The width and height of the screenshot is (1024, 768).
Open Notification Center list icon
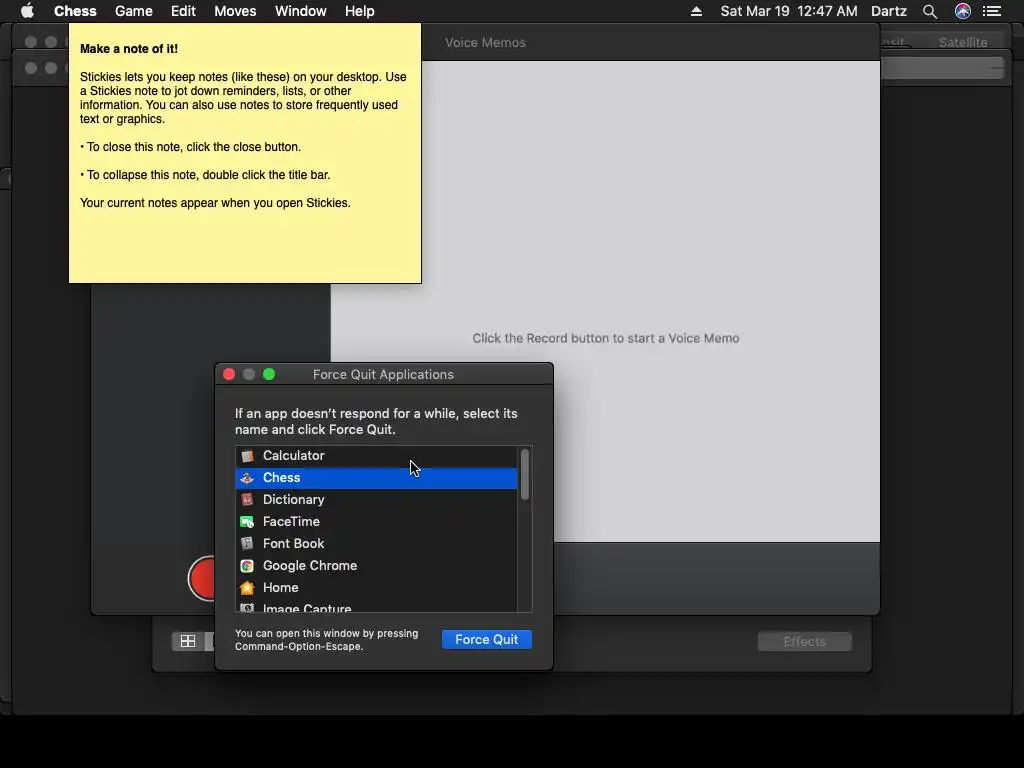click(992, 11)
